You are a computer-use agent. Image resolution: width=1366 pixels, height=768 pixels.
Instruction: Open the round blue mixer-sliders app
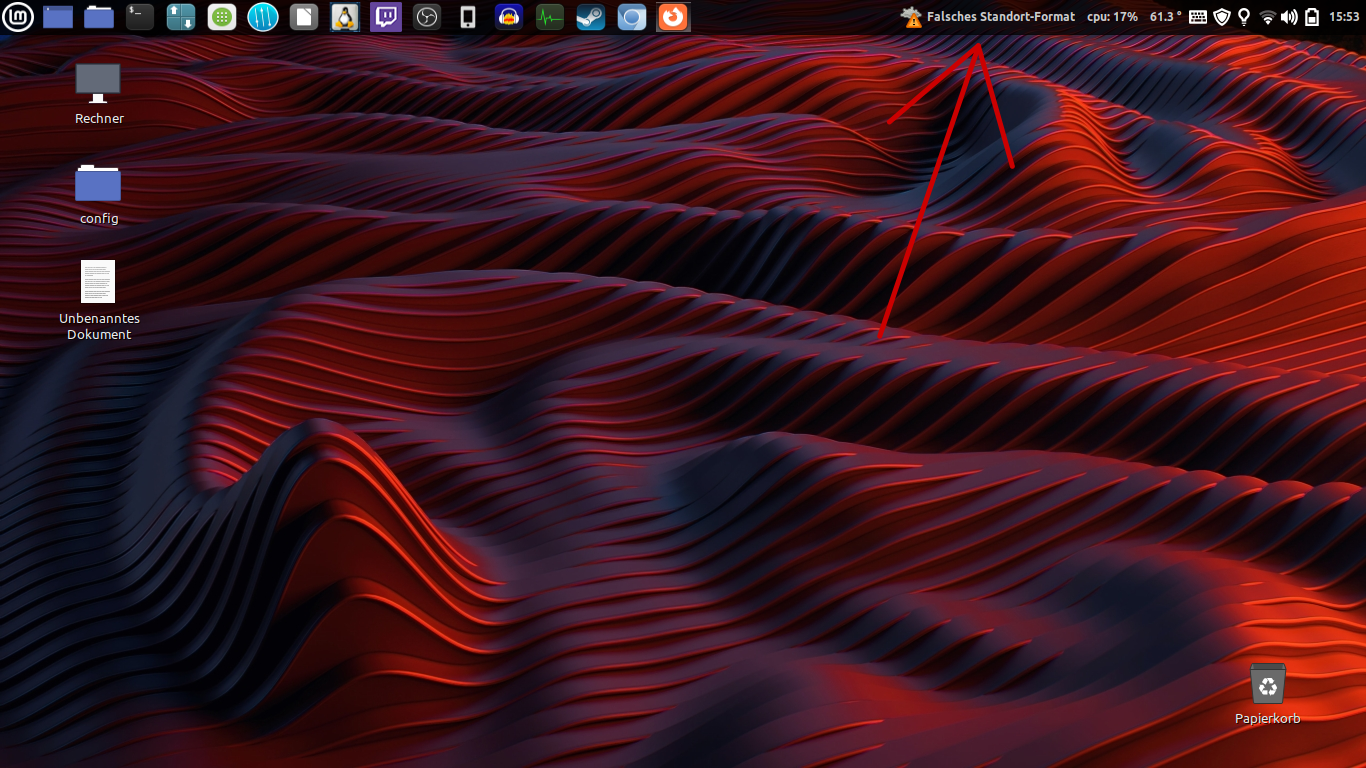click(263, 16)
